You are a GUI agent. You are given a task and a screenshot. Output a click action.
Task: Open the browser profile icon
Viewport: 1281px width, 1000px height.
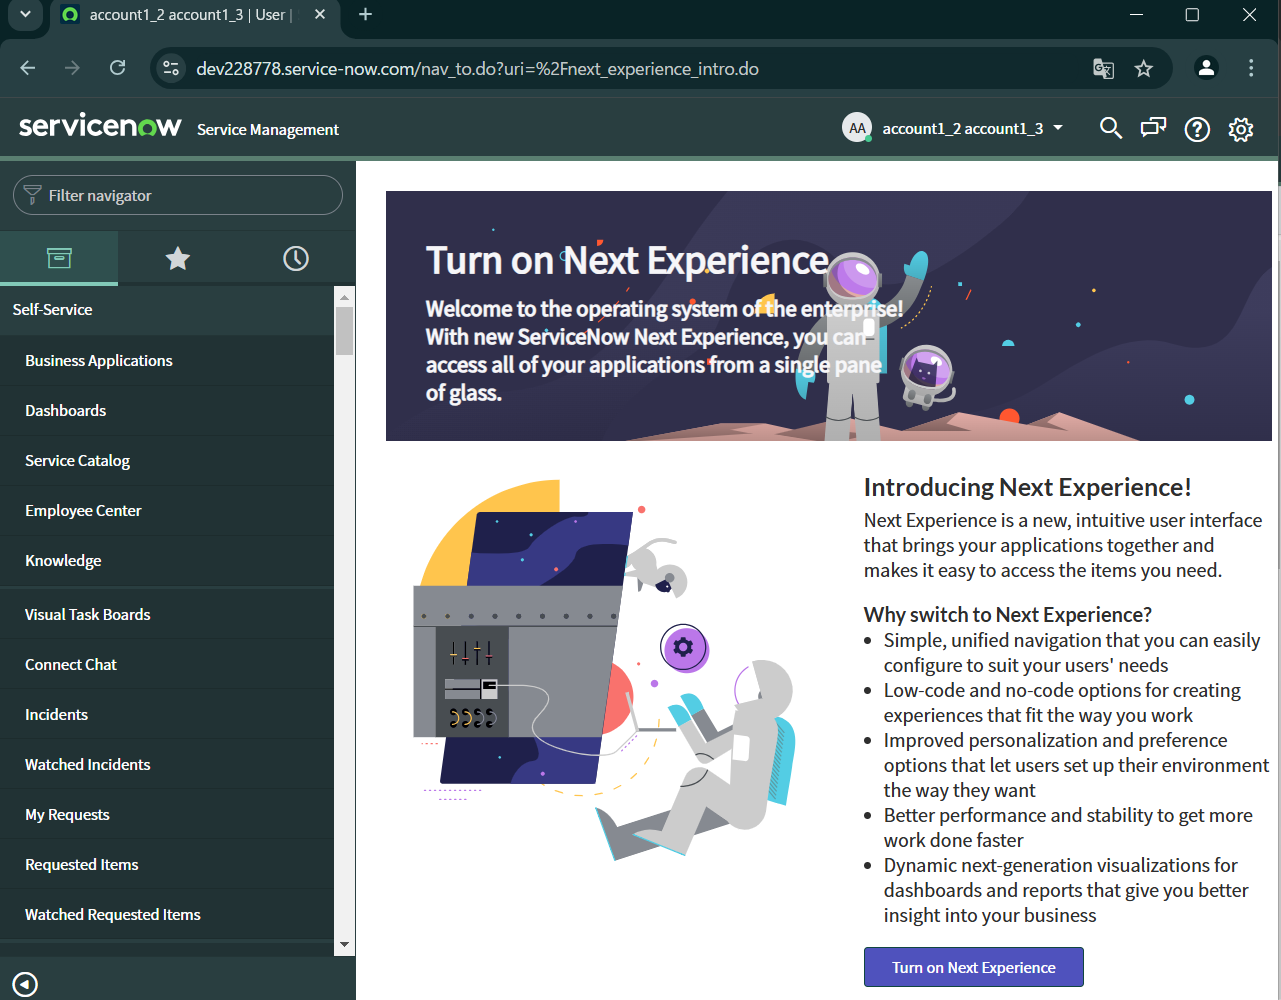(x=1206, y=68)
